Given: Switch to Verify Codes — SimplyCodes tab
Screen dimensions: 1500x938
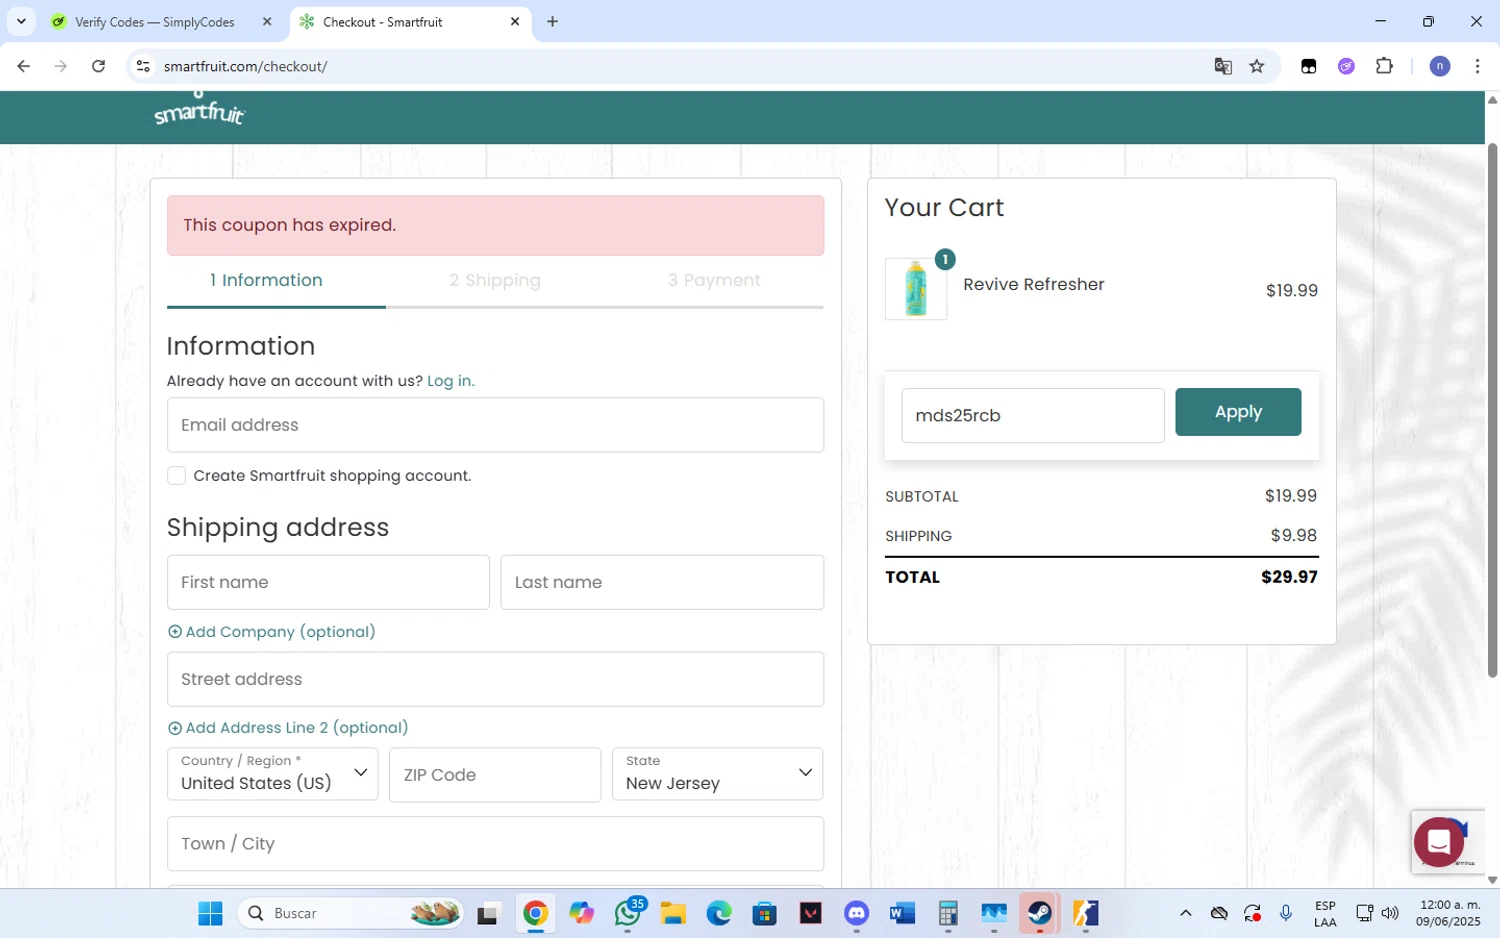Looking at the screenshot, I should pos(155,22).
